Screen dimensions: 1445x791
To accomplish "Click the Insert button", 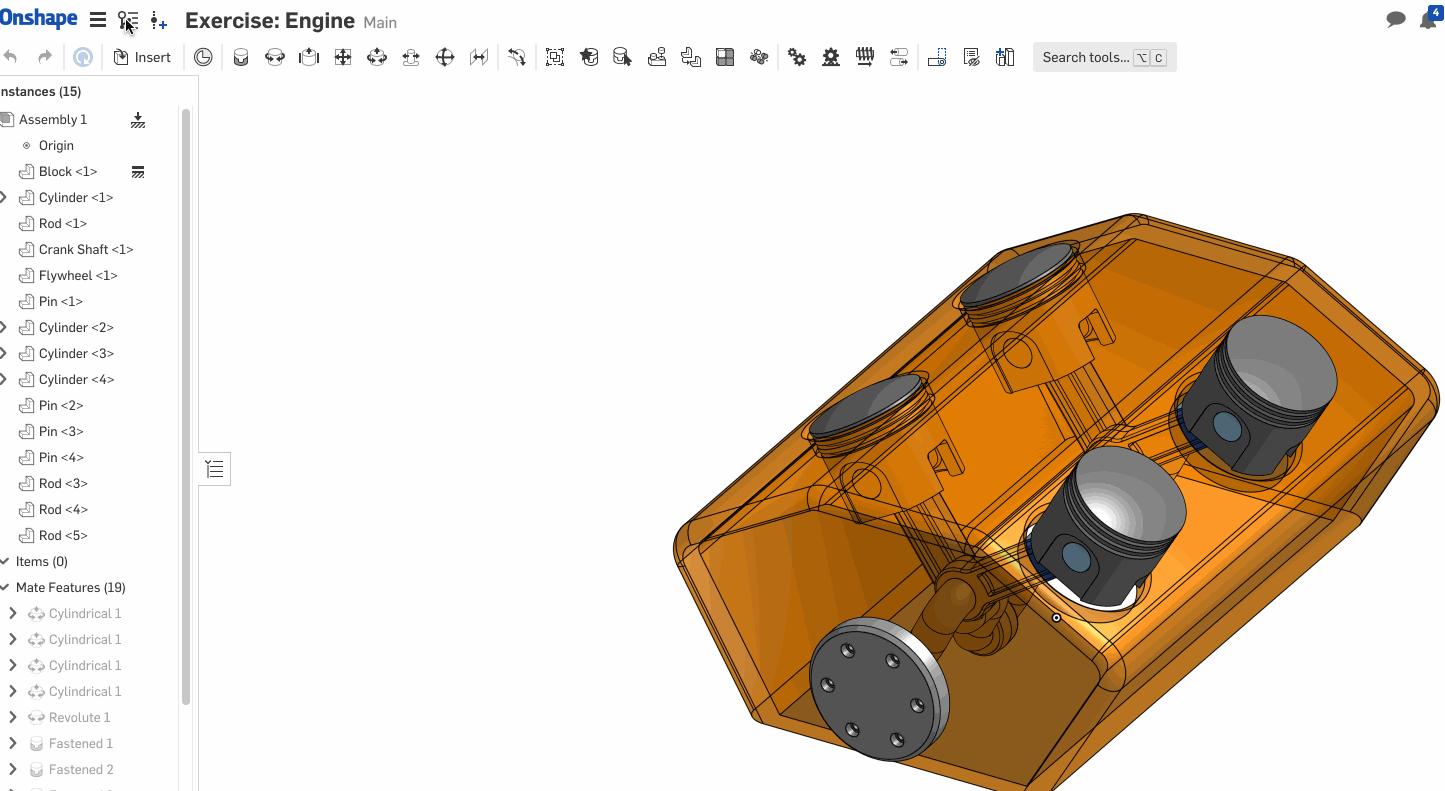I will (142, 58).
